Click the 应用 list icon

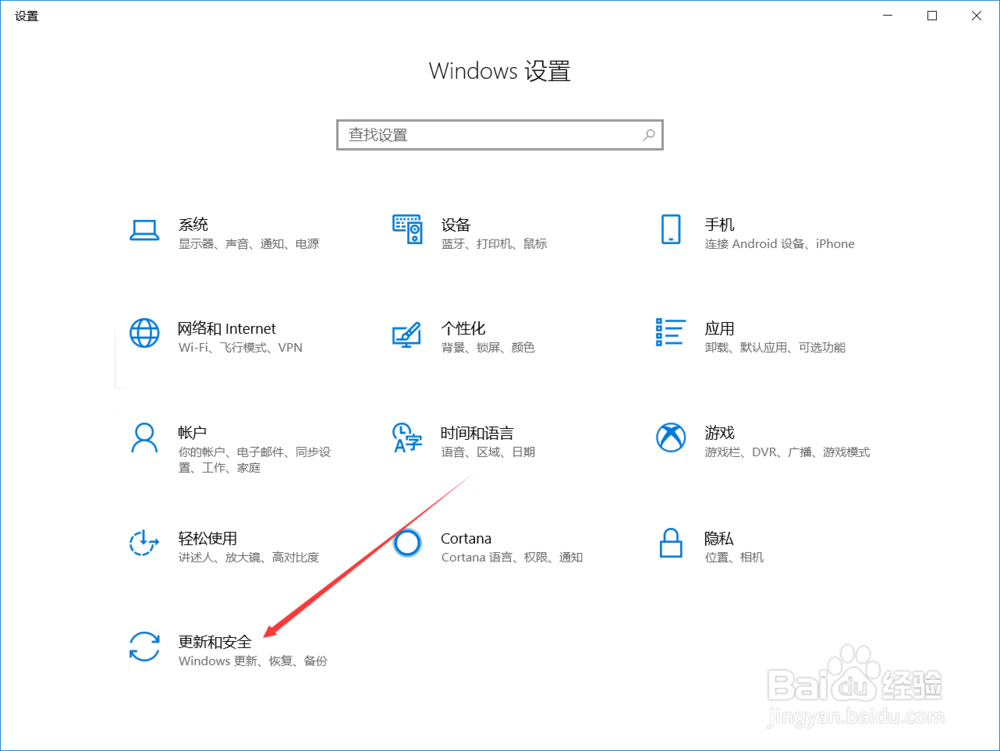tap(670, 333)
